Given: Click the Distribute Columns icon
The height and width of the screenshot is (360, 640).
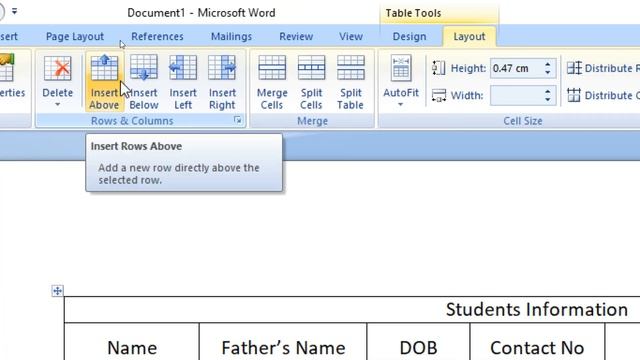Looking at the screenshot, I should pos(574,95).
